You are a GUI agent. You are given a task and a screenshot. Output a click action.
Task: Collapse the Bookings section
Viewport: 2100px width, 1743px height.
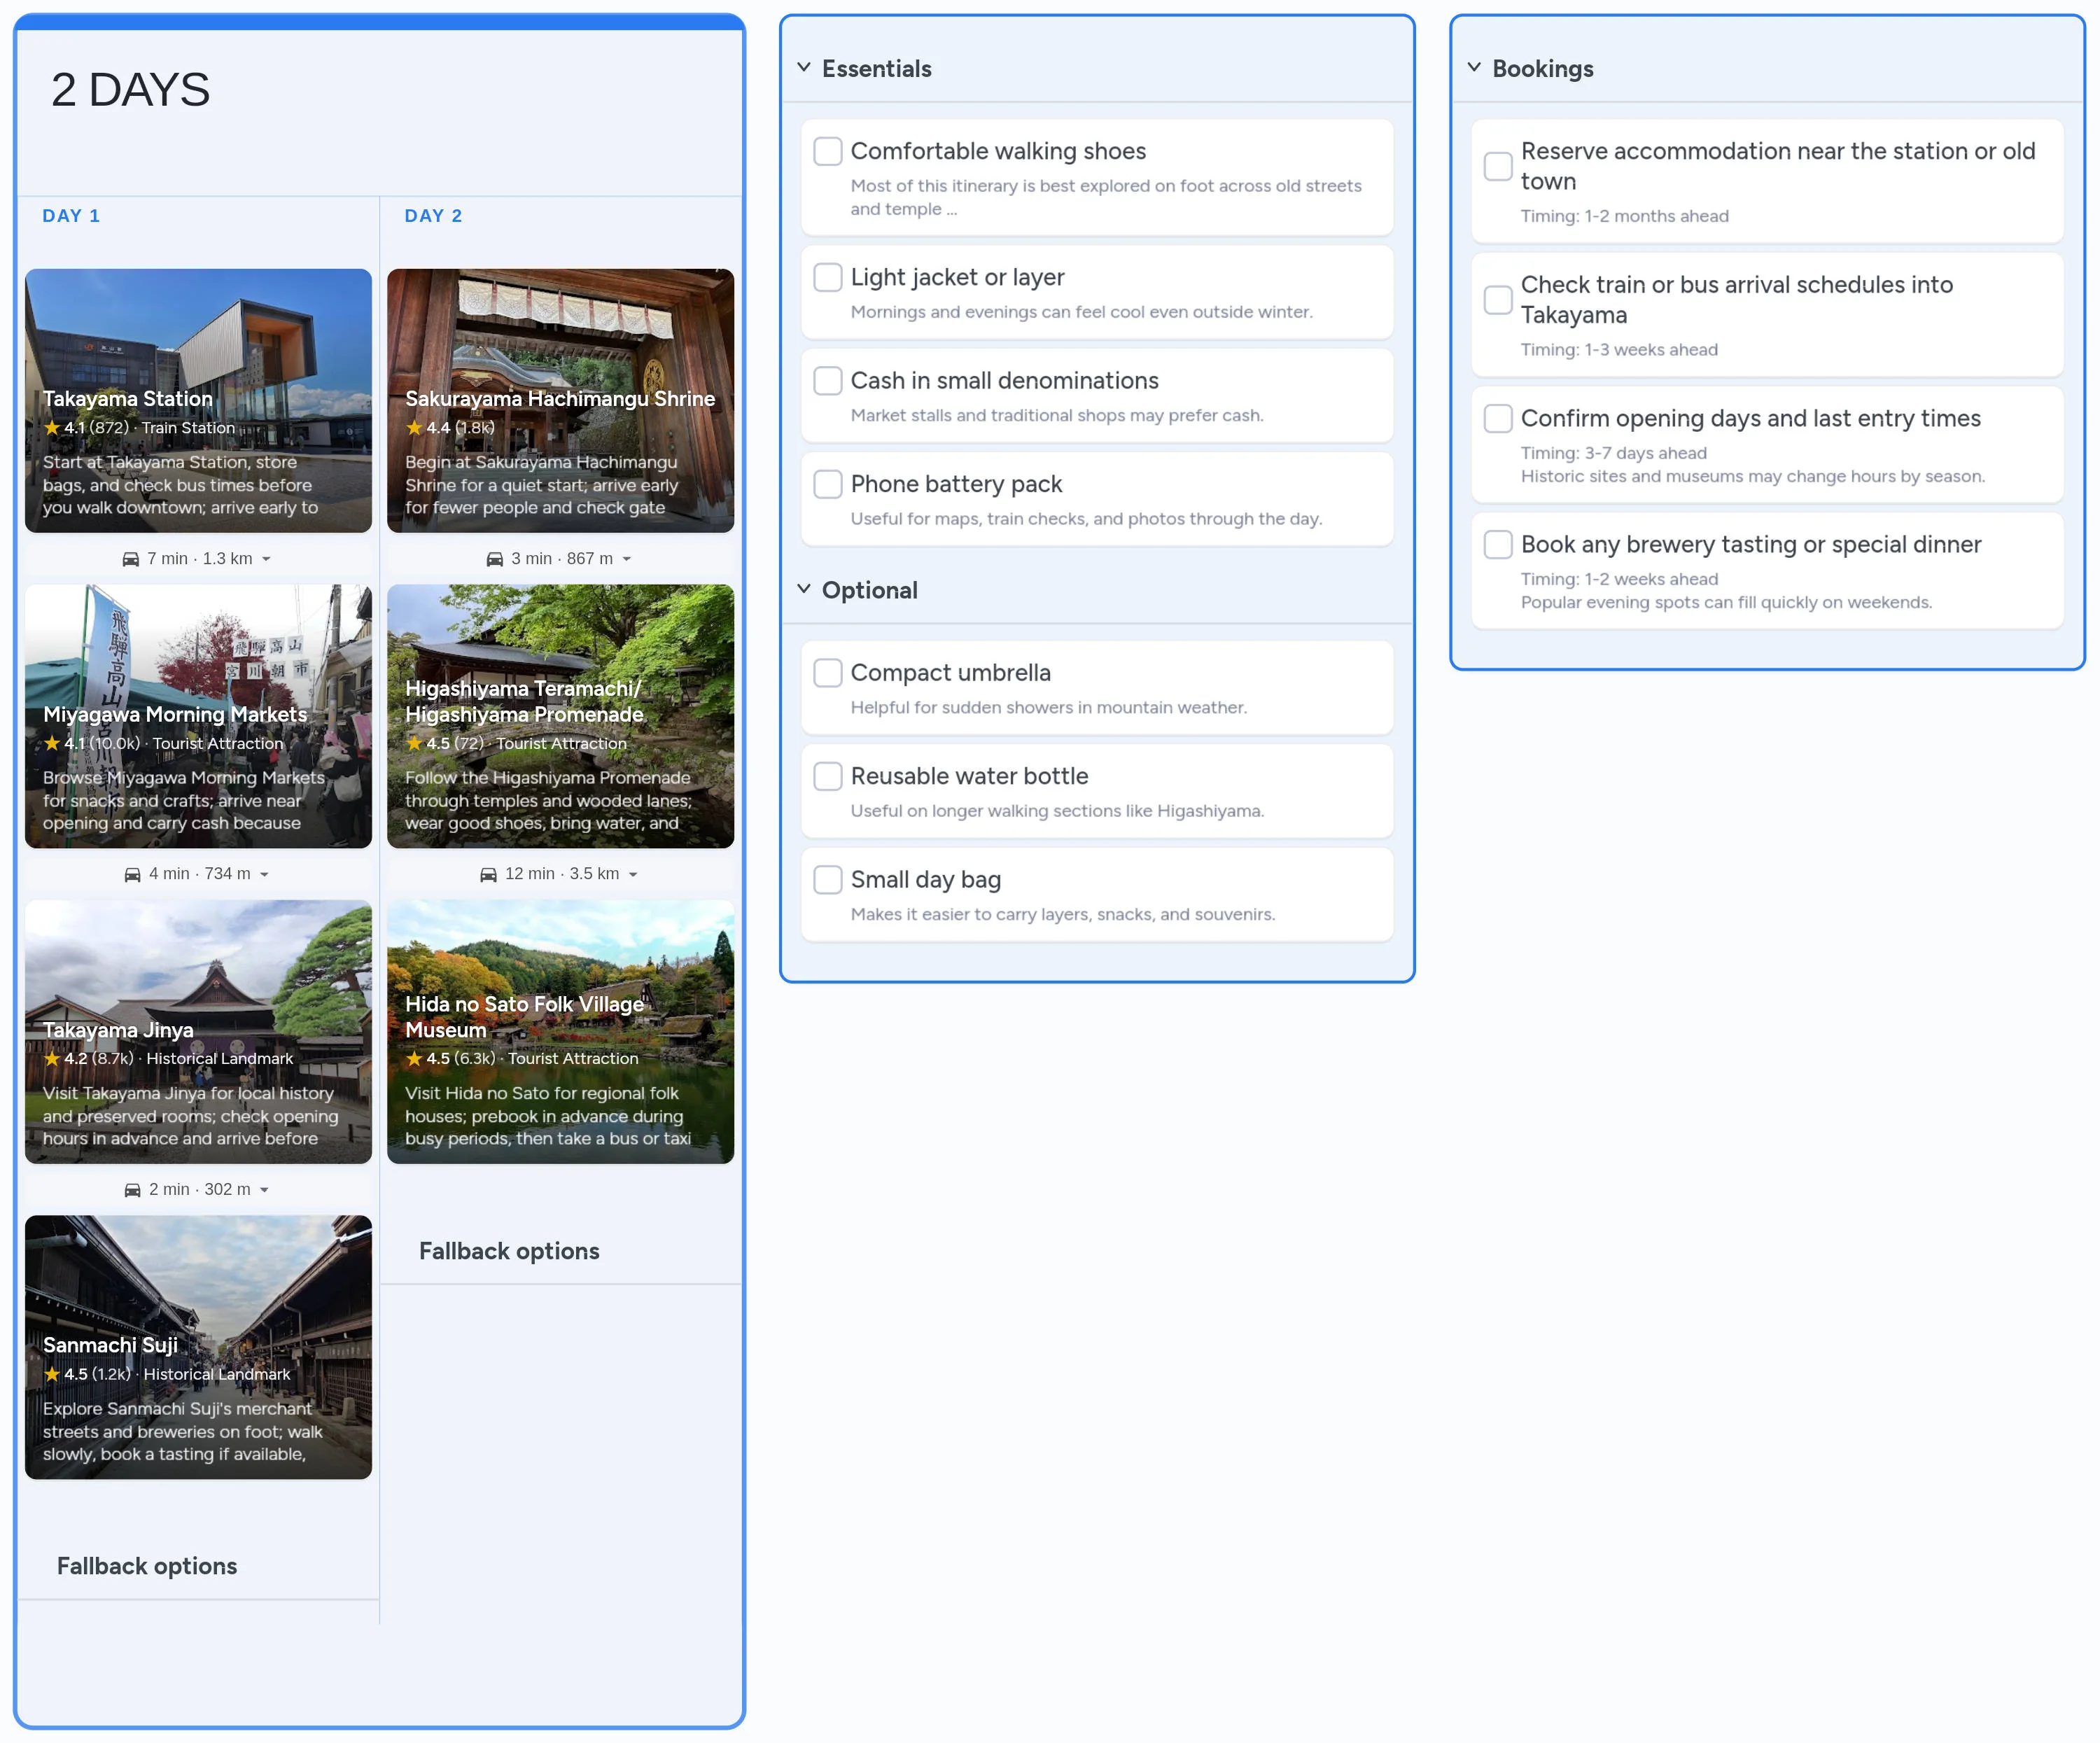[x=1474, y=68]
